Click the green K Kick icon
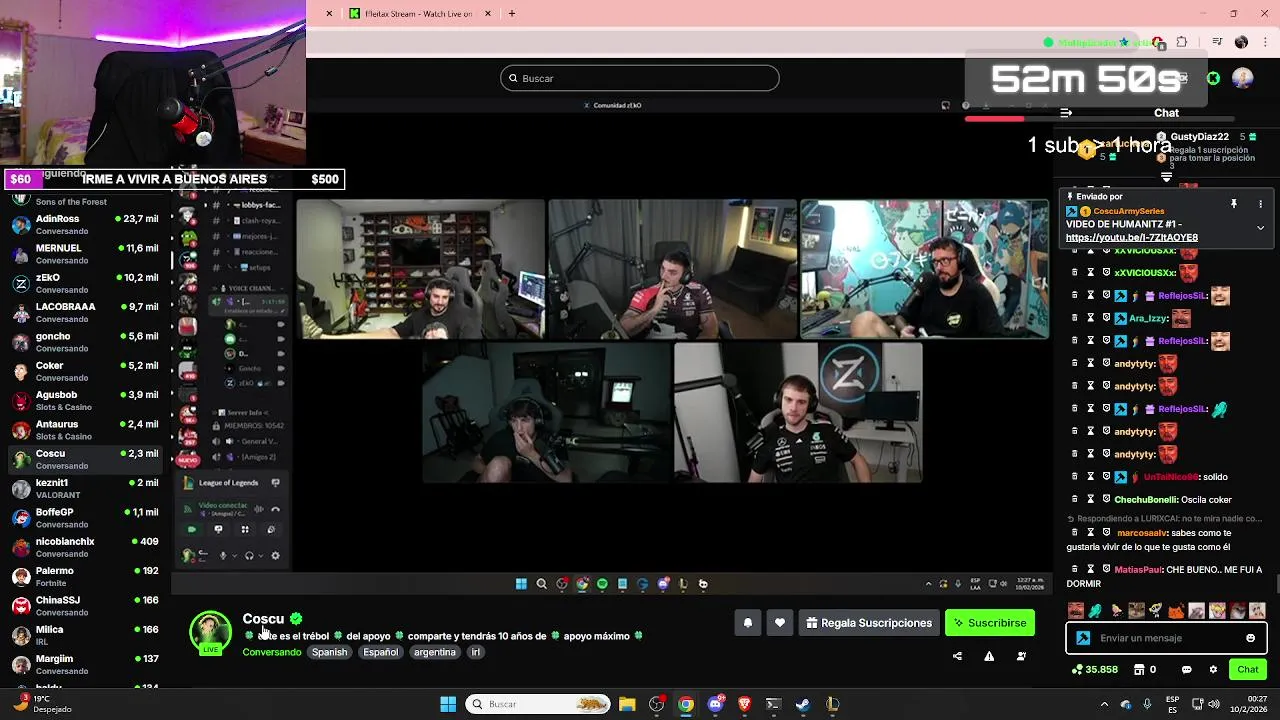The height and width of the screenshot is (720, 1280). click(1213, 78)
